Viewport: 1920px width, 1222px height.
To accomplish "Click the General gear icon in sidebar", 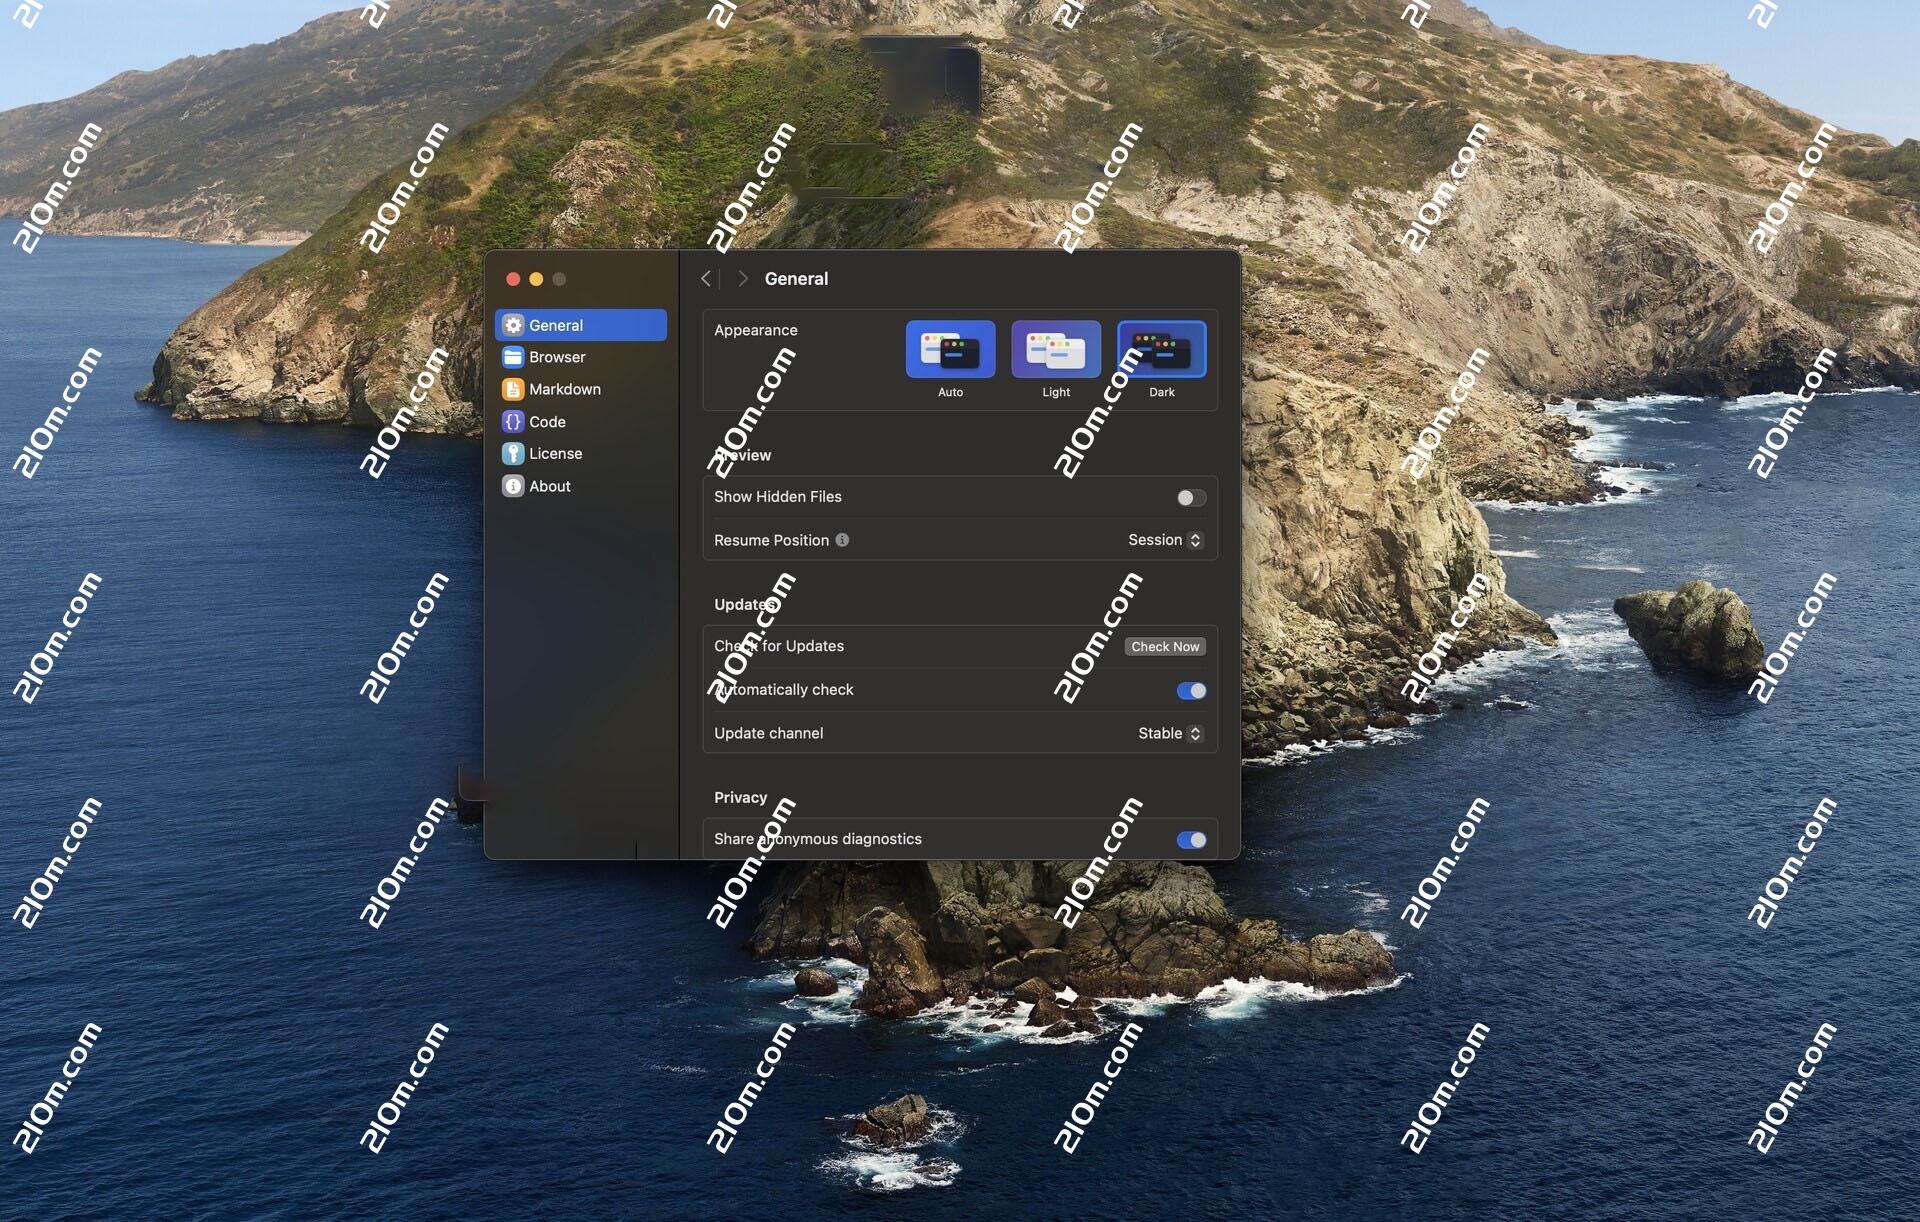I will 513,325.
